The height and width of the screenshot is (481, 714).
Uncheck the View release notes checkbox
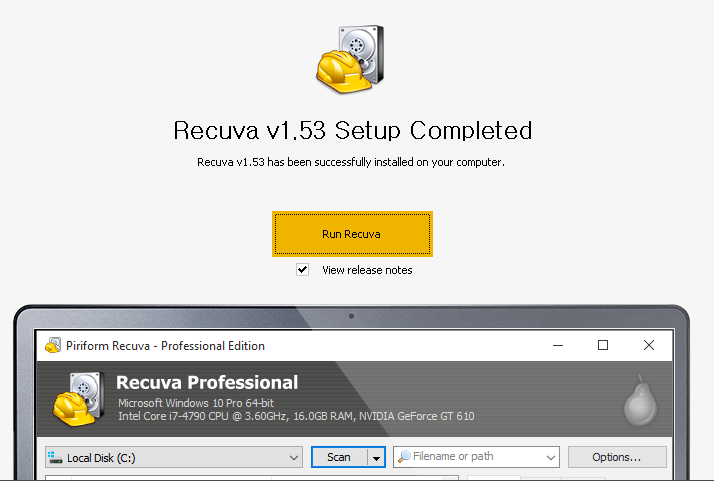coord(302,270)
